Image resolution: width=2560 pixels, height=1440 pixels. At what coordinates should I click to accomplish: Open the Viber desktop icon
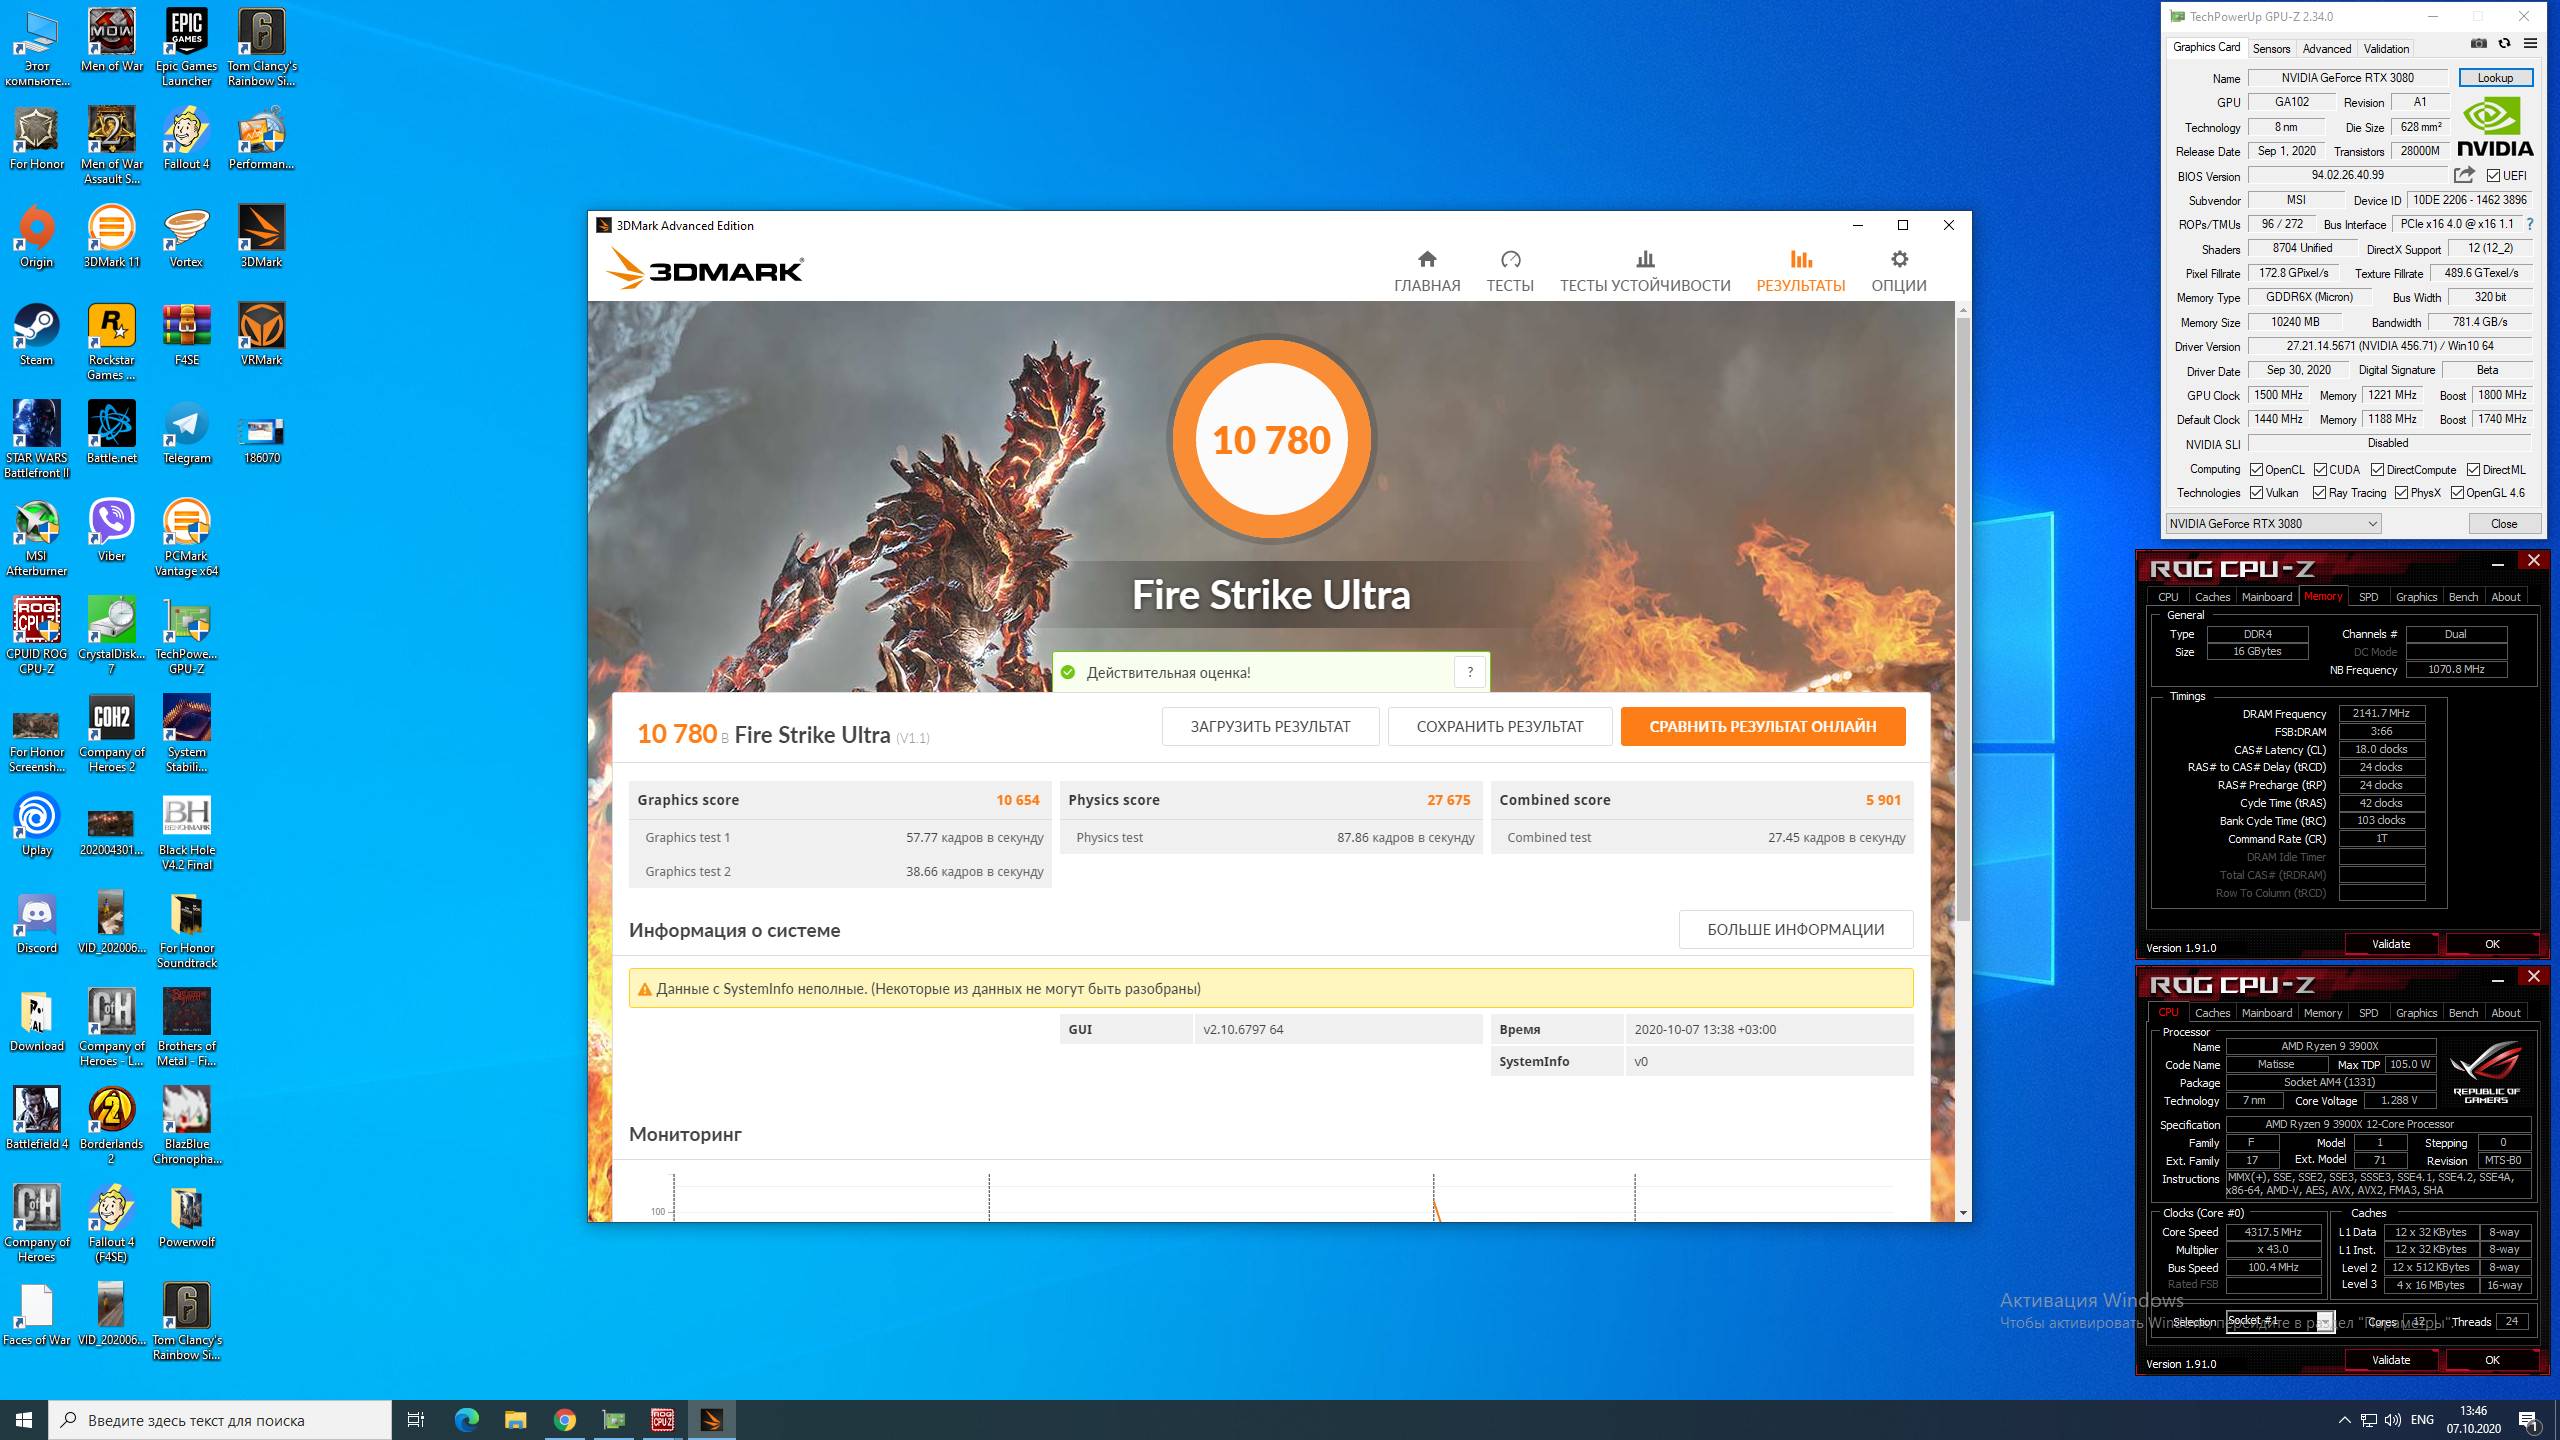111,531
